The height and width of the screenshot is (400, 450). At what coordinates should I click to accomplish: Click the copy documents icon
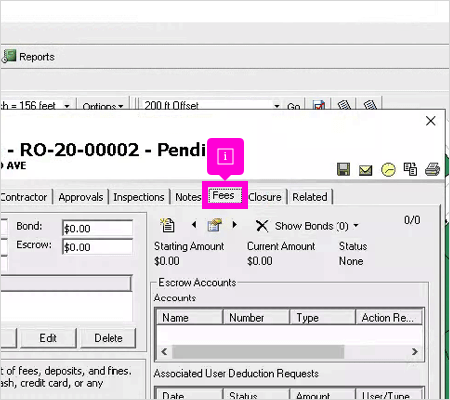tap(410, 169)
